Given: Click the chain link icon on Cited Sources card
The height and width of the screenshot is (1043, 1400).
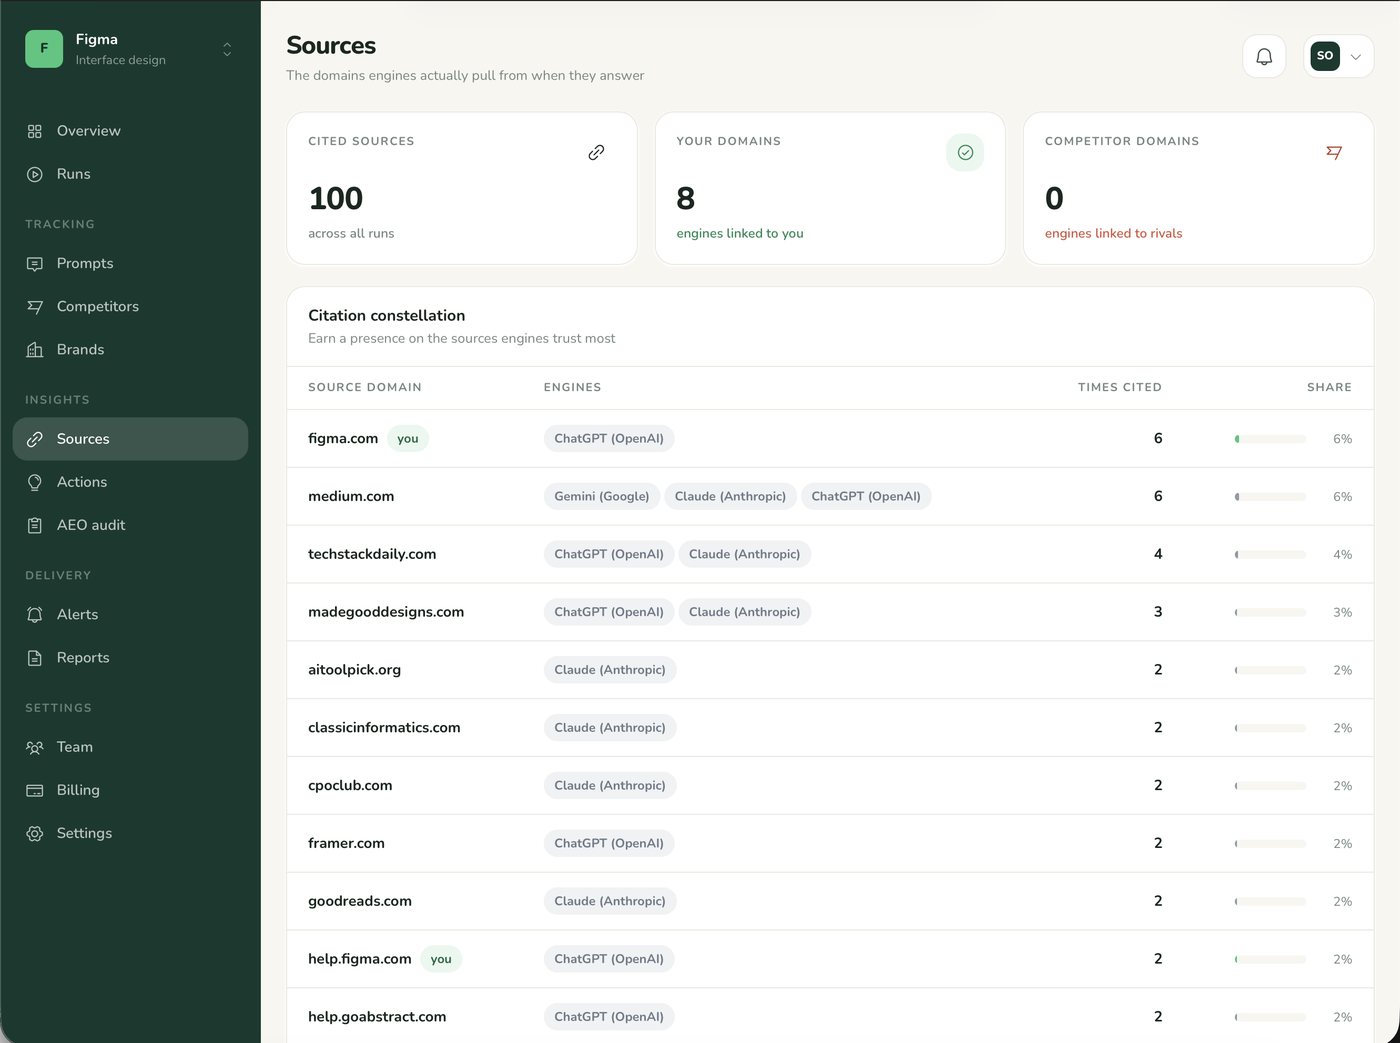Looking at the screenshot, I should (x=596, y=152).
